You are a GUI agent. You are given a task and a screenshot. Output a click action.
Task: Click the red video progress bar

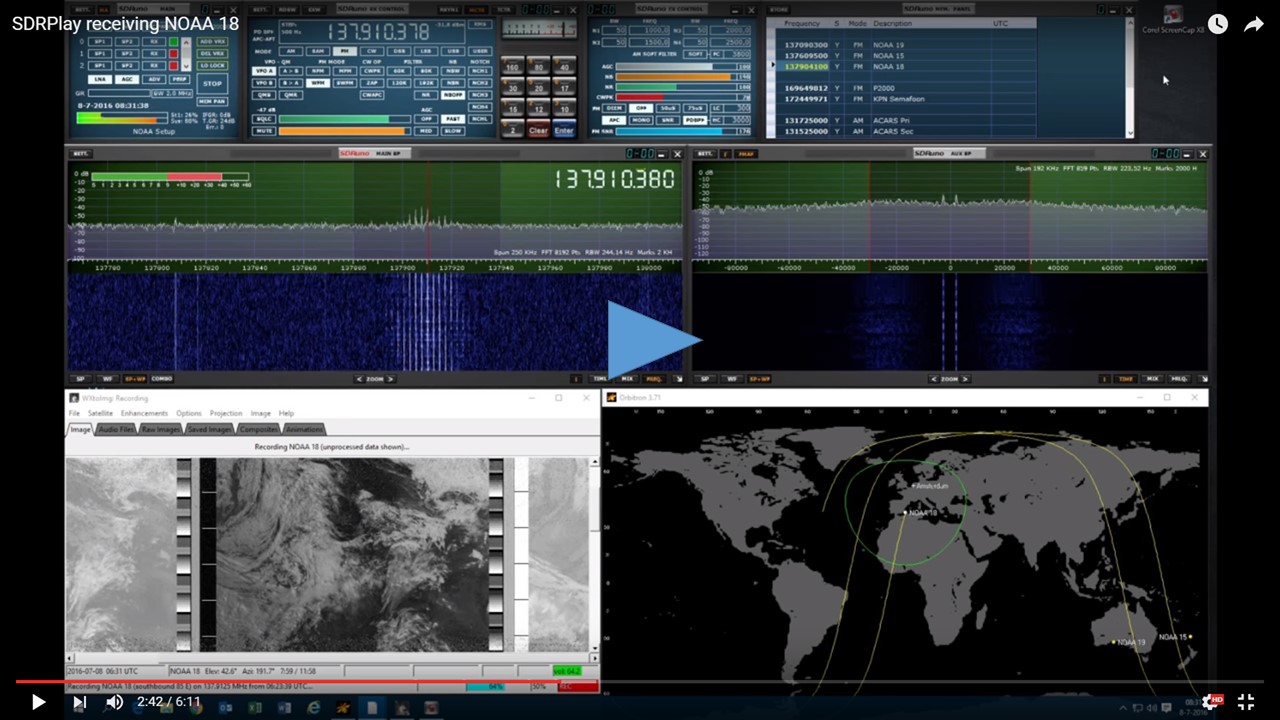click(640, 681)
